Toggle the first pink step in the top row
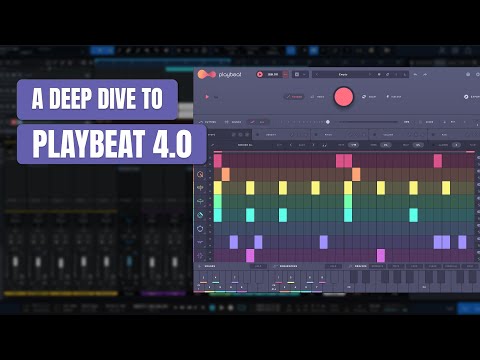Screen dimensions: 480x360 (218, 161)
